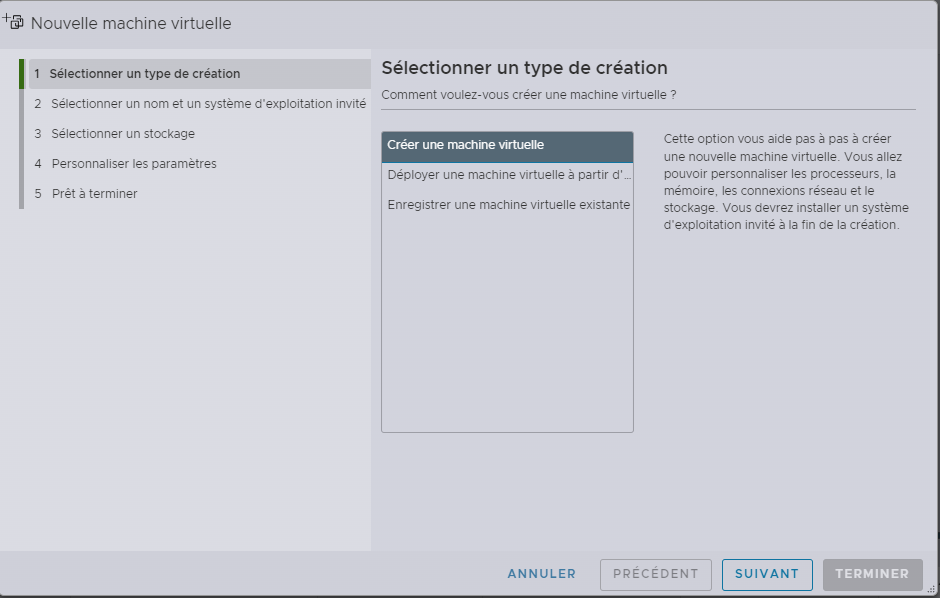This screenshot has width=940, height=598.
Task: Click the green active-step indicator bar
Action: (x=21, y=74)
